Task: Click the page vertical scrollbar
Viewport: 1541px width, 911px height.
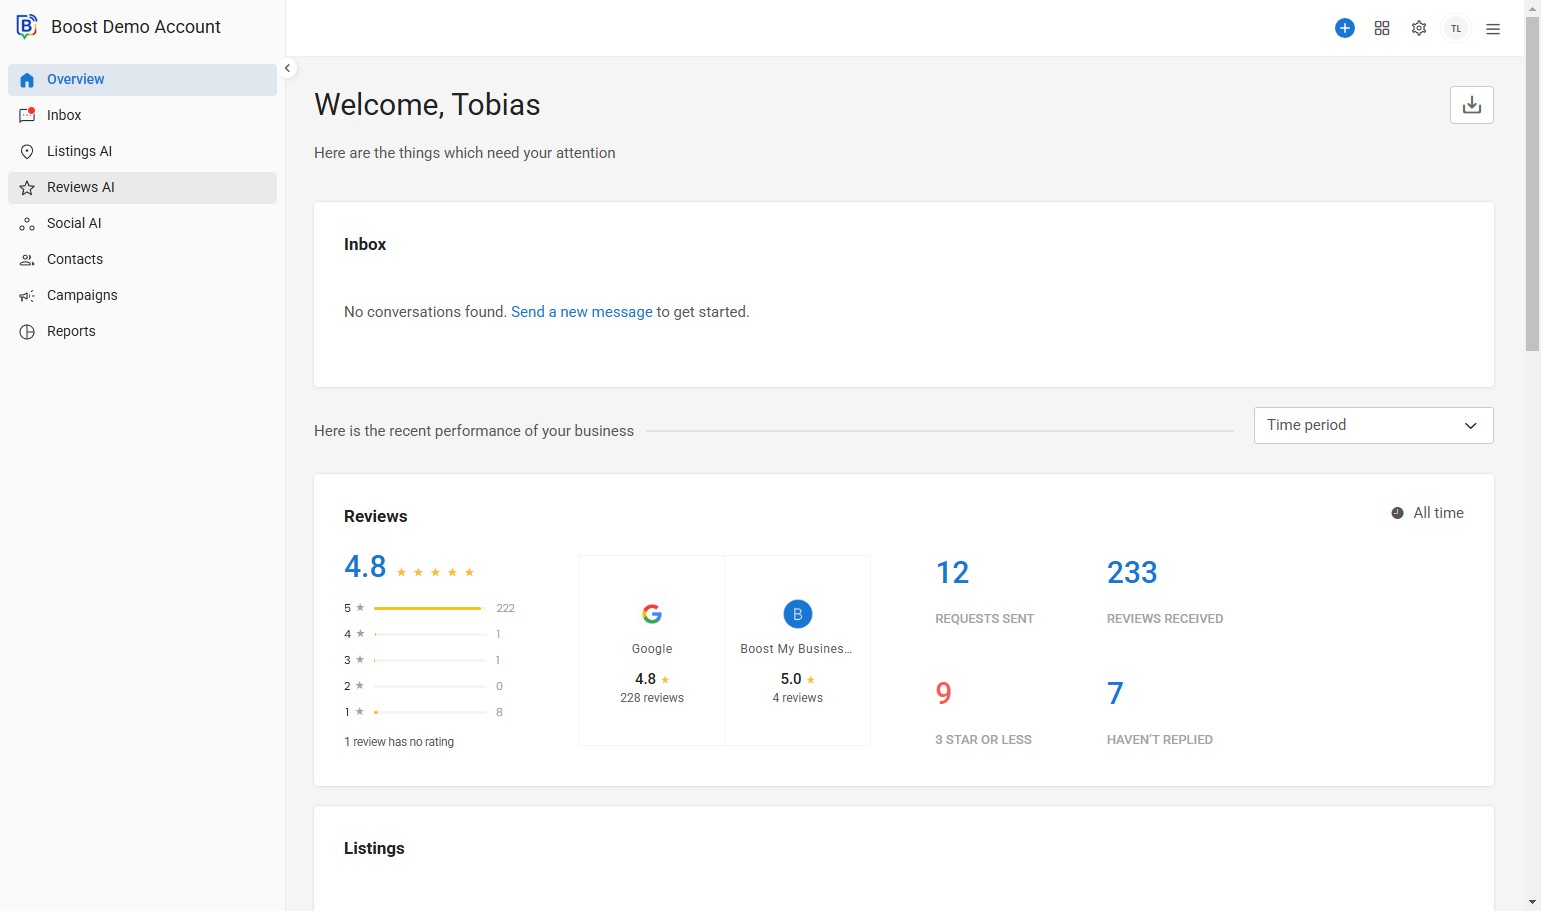Action: [1532, 200]
